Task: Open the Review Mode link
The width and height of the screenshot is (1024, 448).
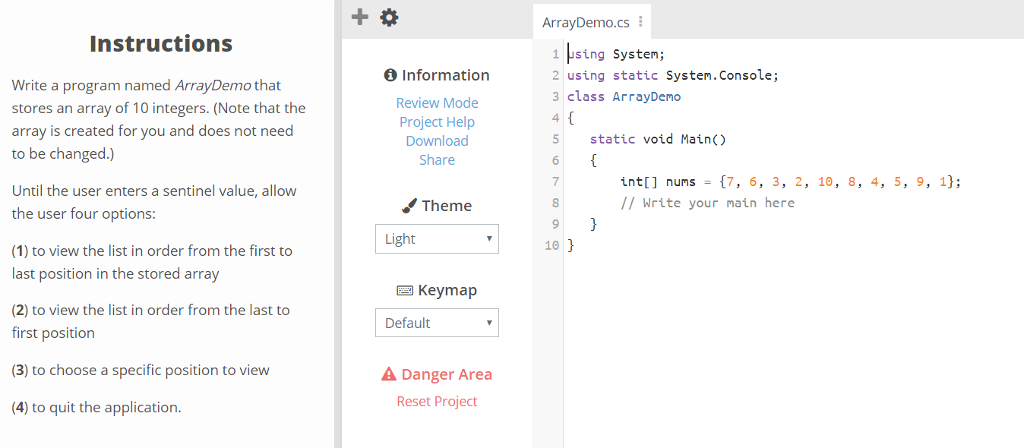Action: 437,103
